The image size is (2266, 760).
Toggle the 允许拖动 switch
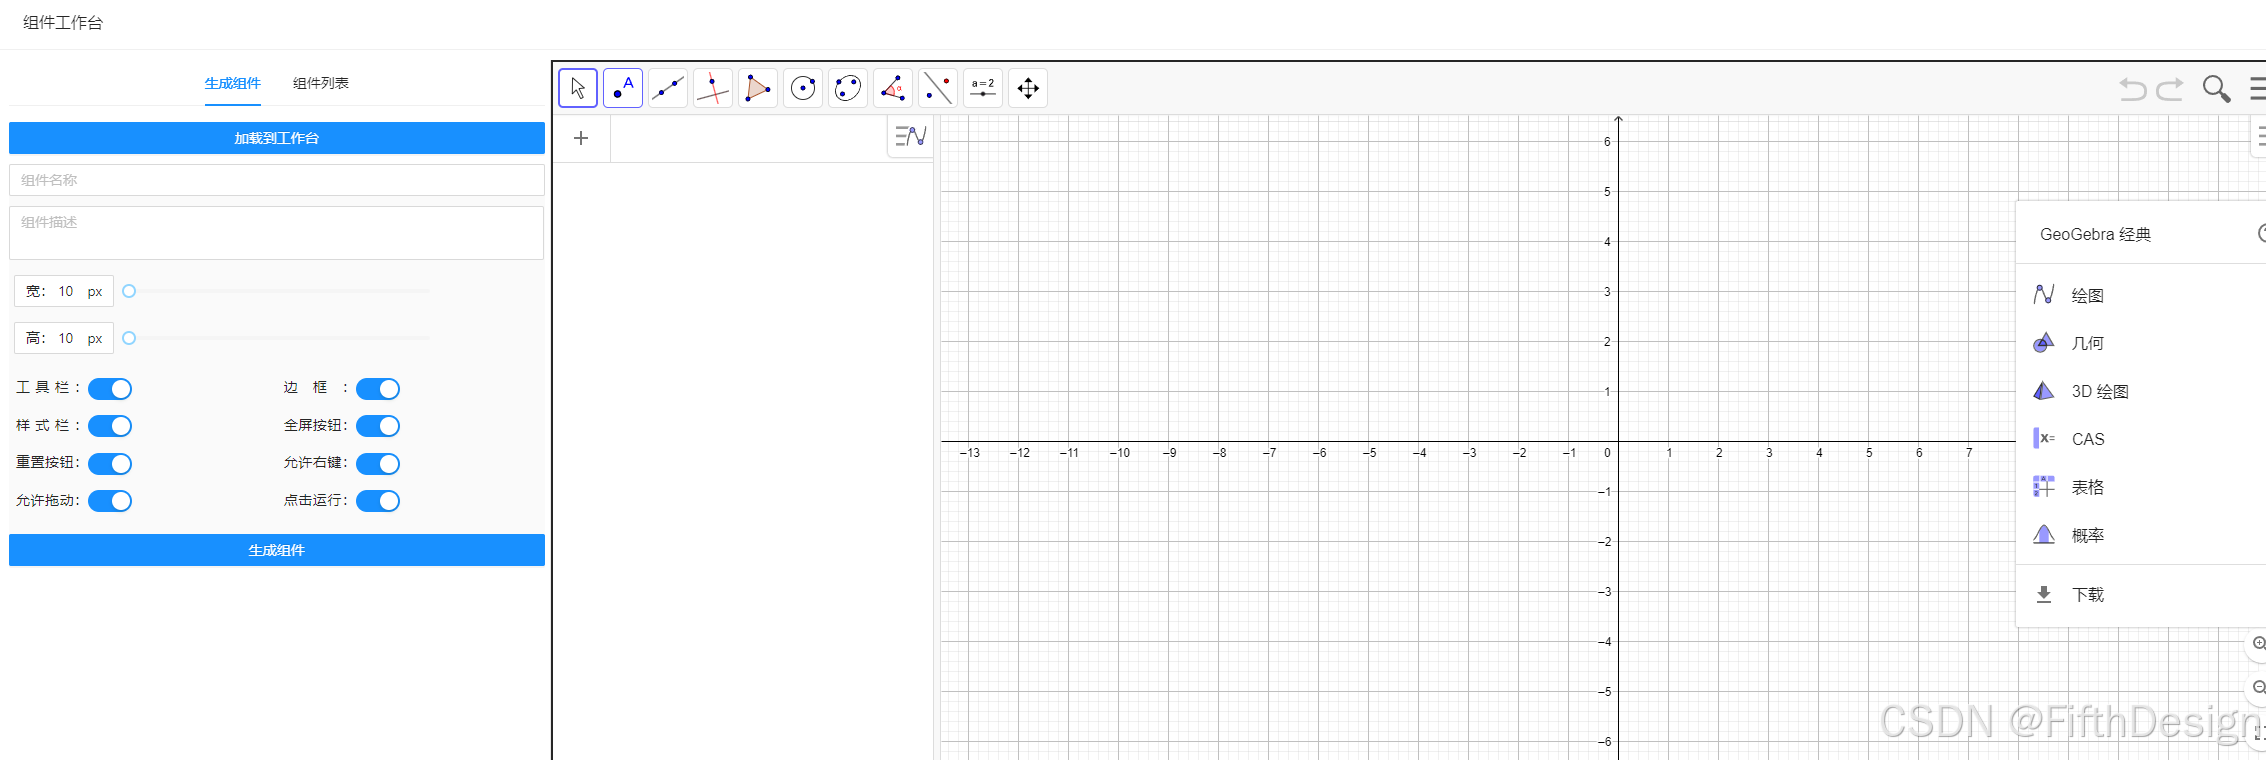click(110, 501)
